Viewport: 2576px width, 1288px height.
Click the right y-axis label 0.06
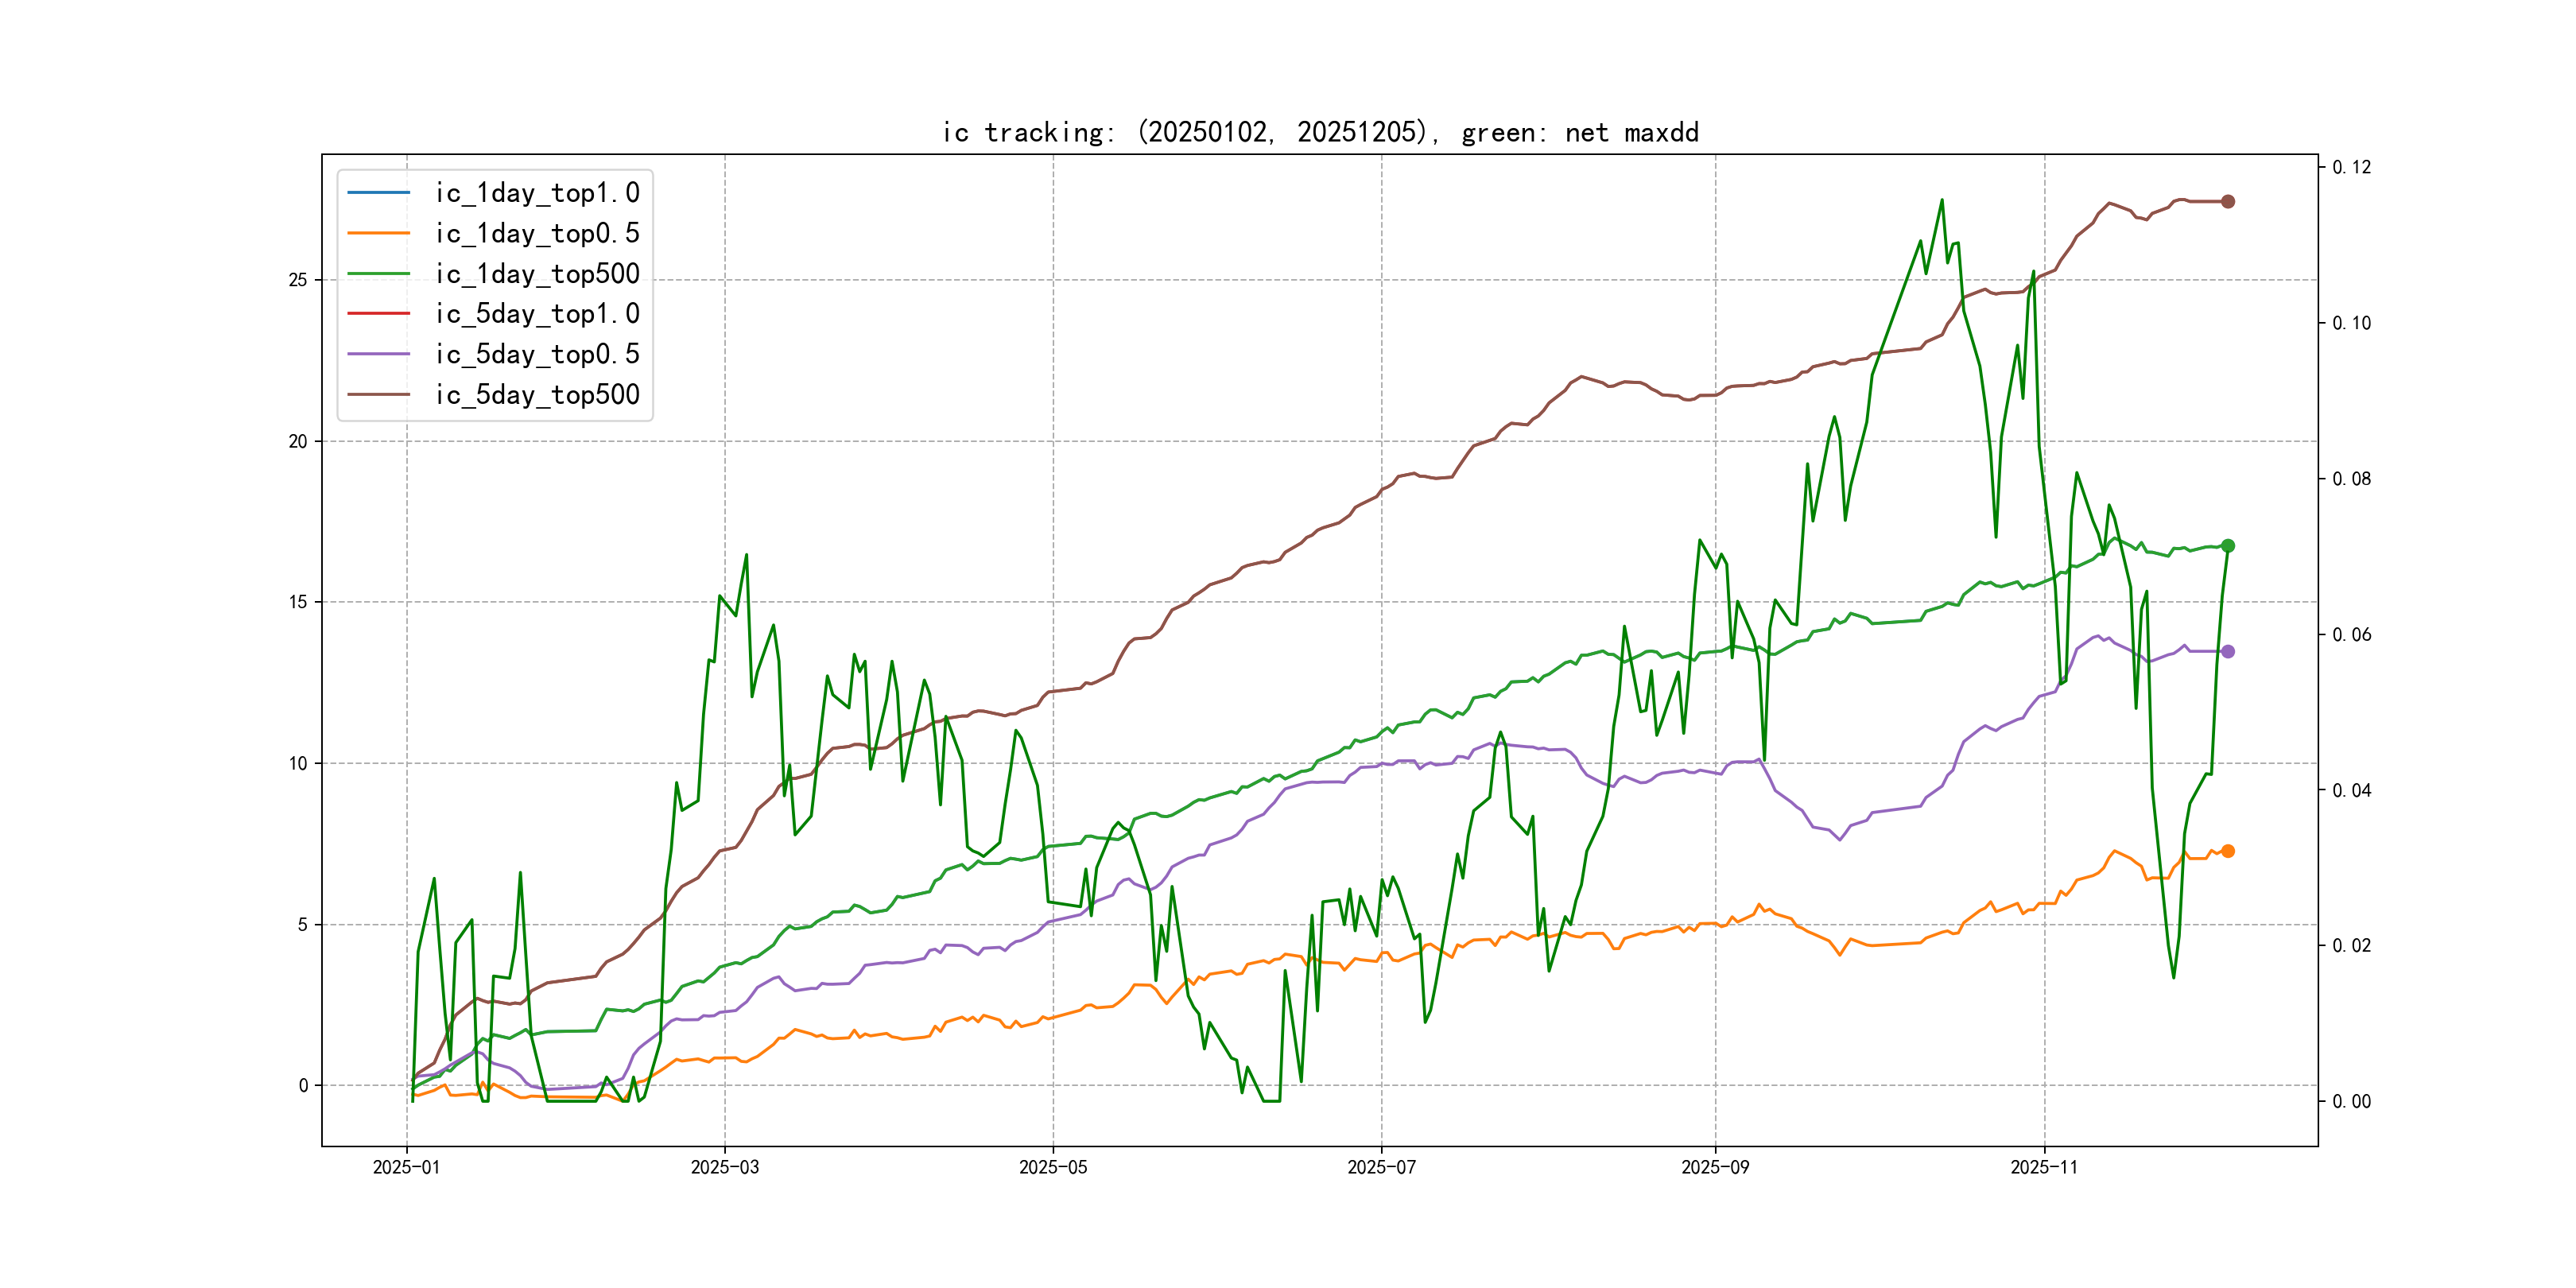tap(2351, 634)
